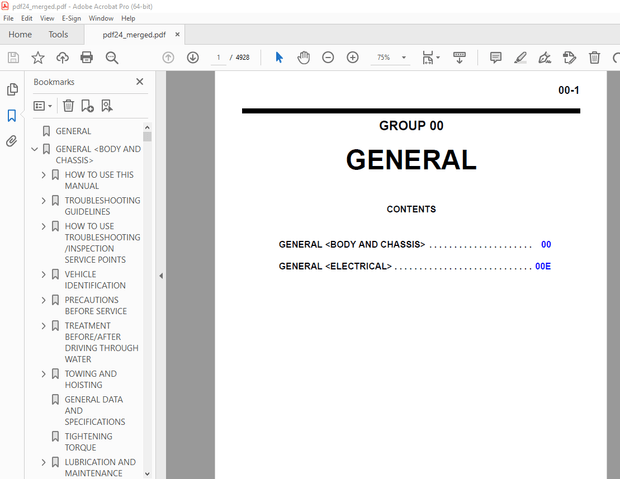Select the pdf24_merged.pdf document tab

click(x=134, y=35)
